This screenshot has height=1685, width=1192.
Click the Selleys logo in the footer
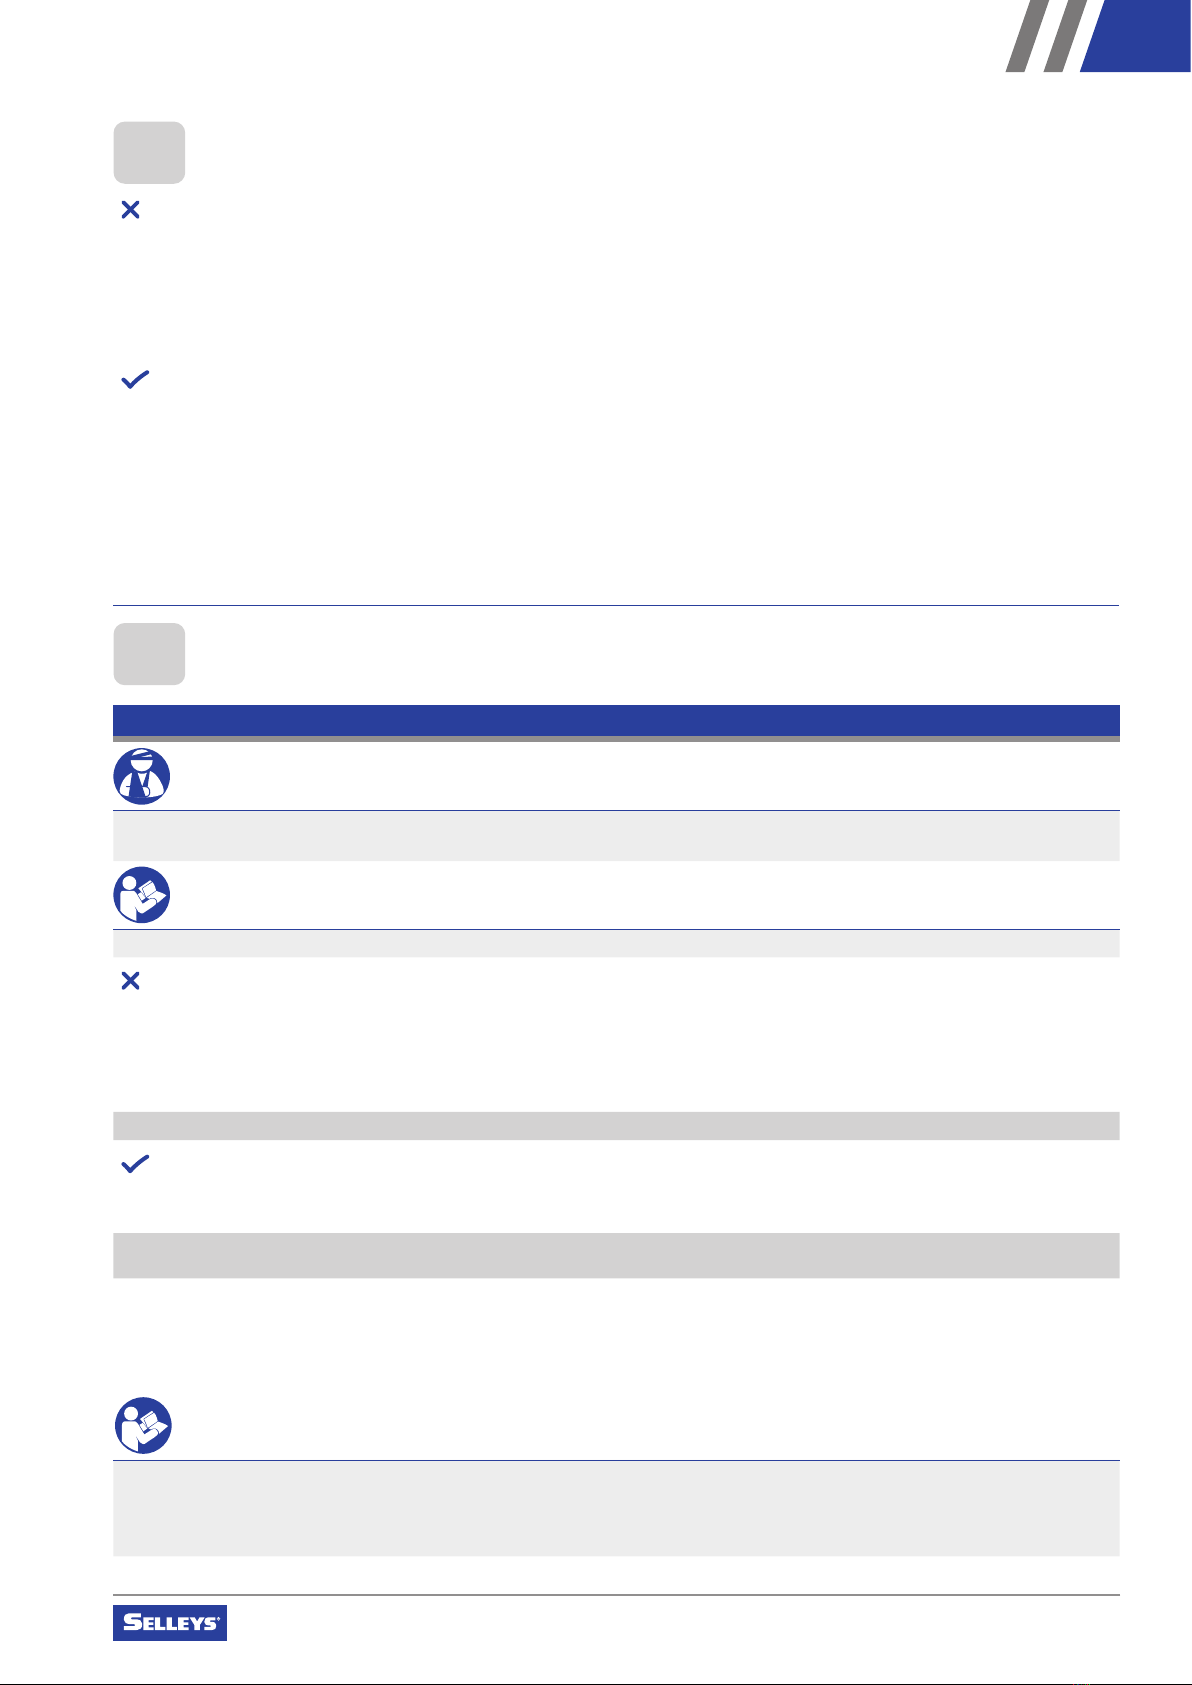170,1622
